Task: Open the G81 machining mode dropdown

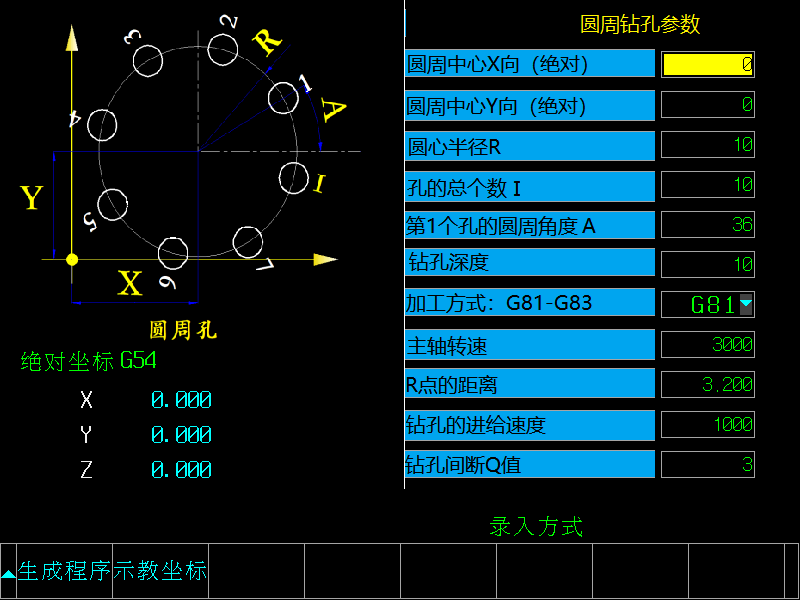Action: pyautogui.click(x=745, y=304)
